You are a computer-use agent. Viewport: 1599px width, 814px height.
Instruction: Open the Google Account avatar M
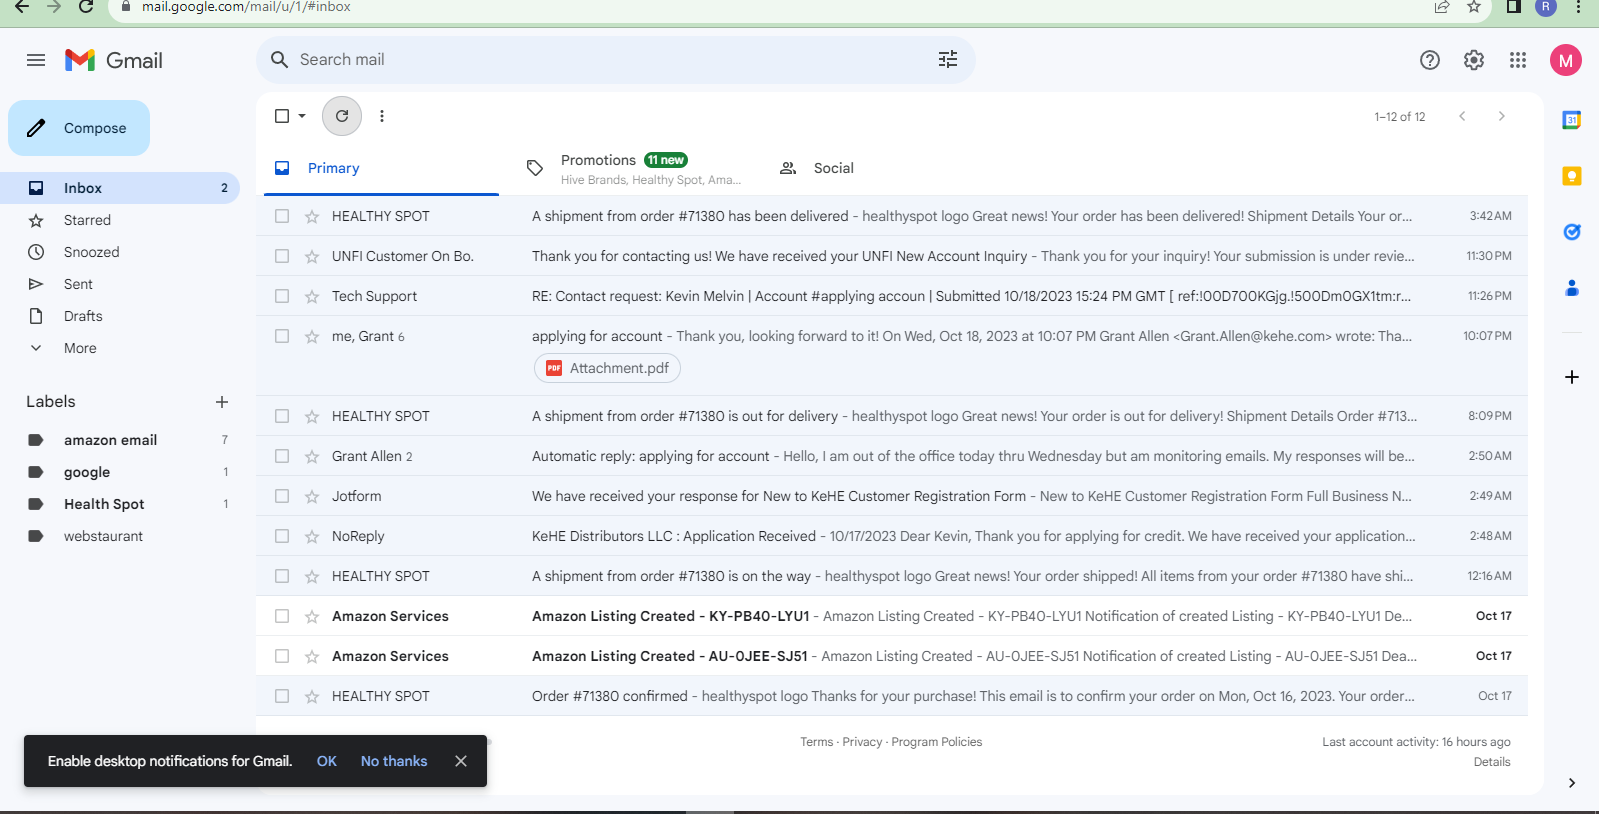coord(1566,60)
